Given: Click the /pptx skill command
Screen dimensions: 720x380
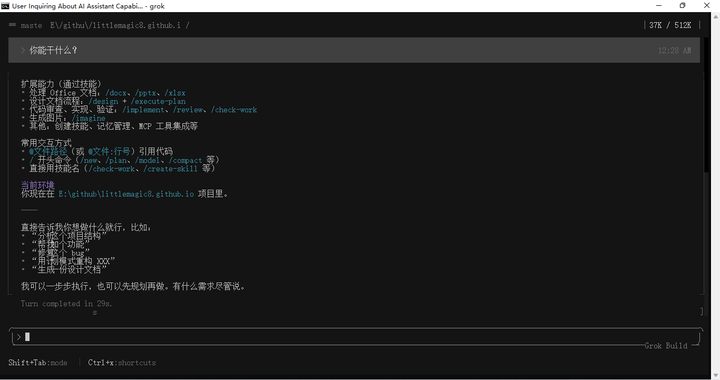Looking at the screenshot, I should pos(146,93).
